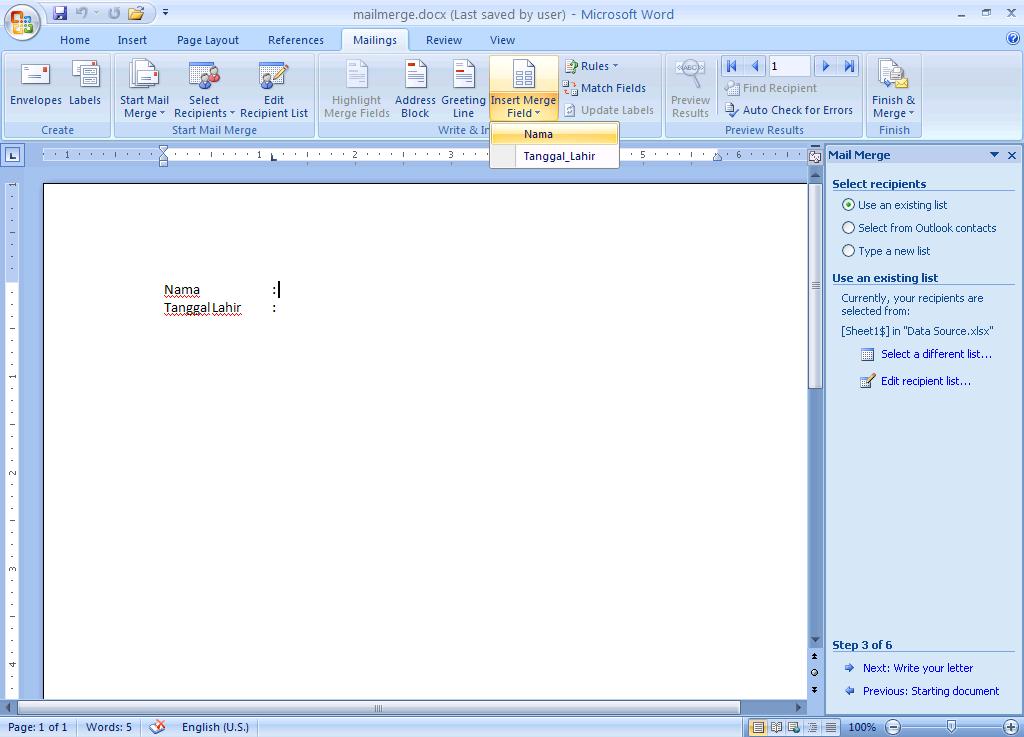Click Words: 5 count in status bar

pos(108,727)
